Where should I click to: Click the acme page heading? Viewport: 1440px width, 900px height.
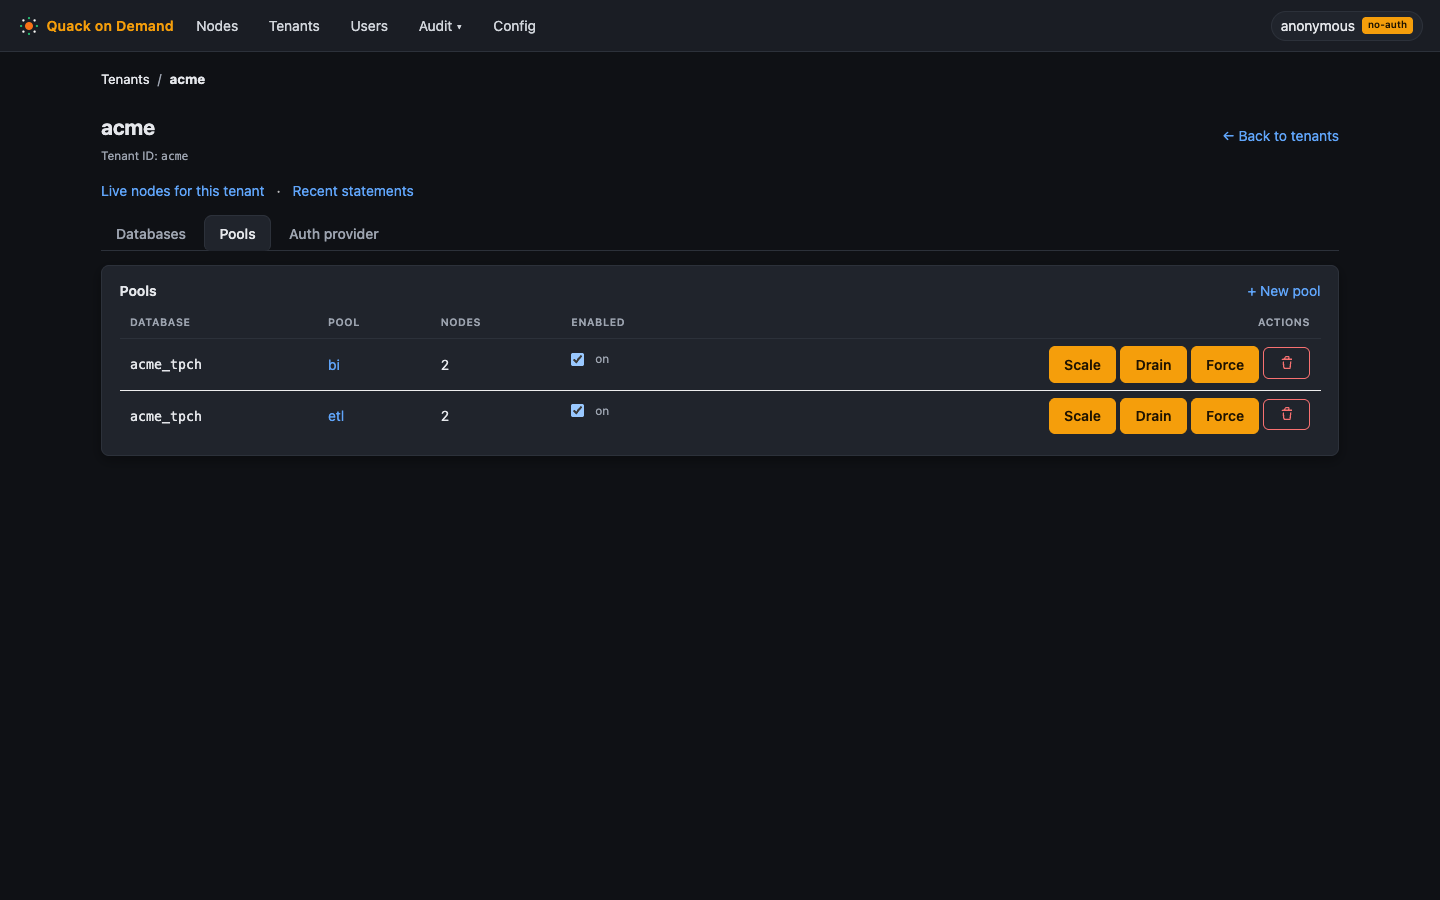pyautogui.click(x=128, y=128)
